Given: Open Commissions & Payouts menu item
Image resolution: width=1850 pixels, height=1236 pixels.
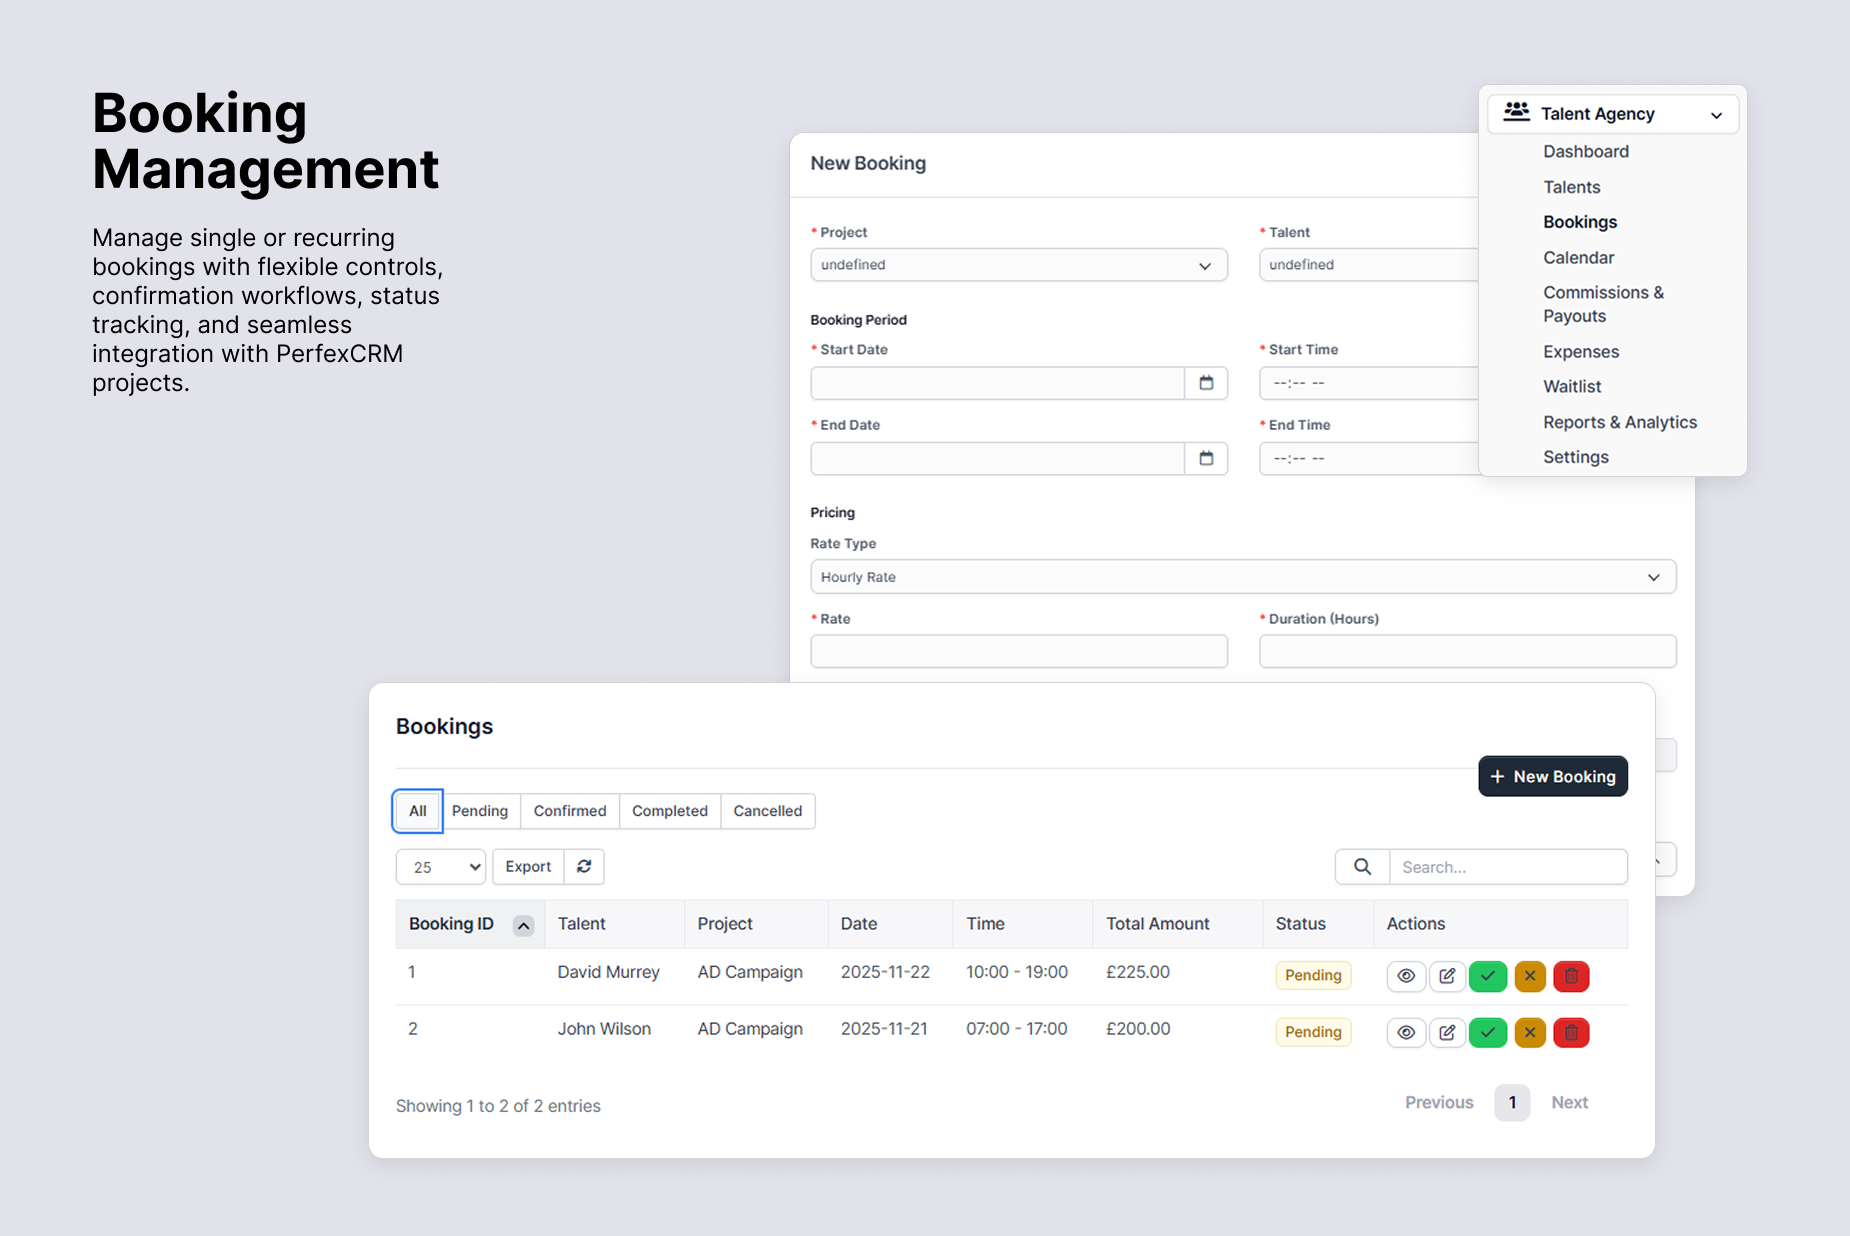Looking at the screenshot, I should point(1604,304).
